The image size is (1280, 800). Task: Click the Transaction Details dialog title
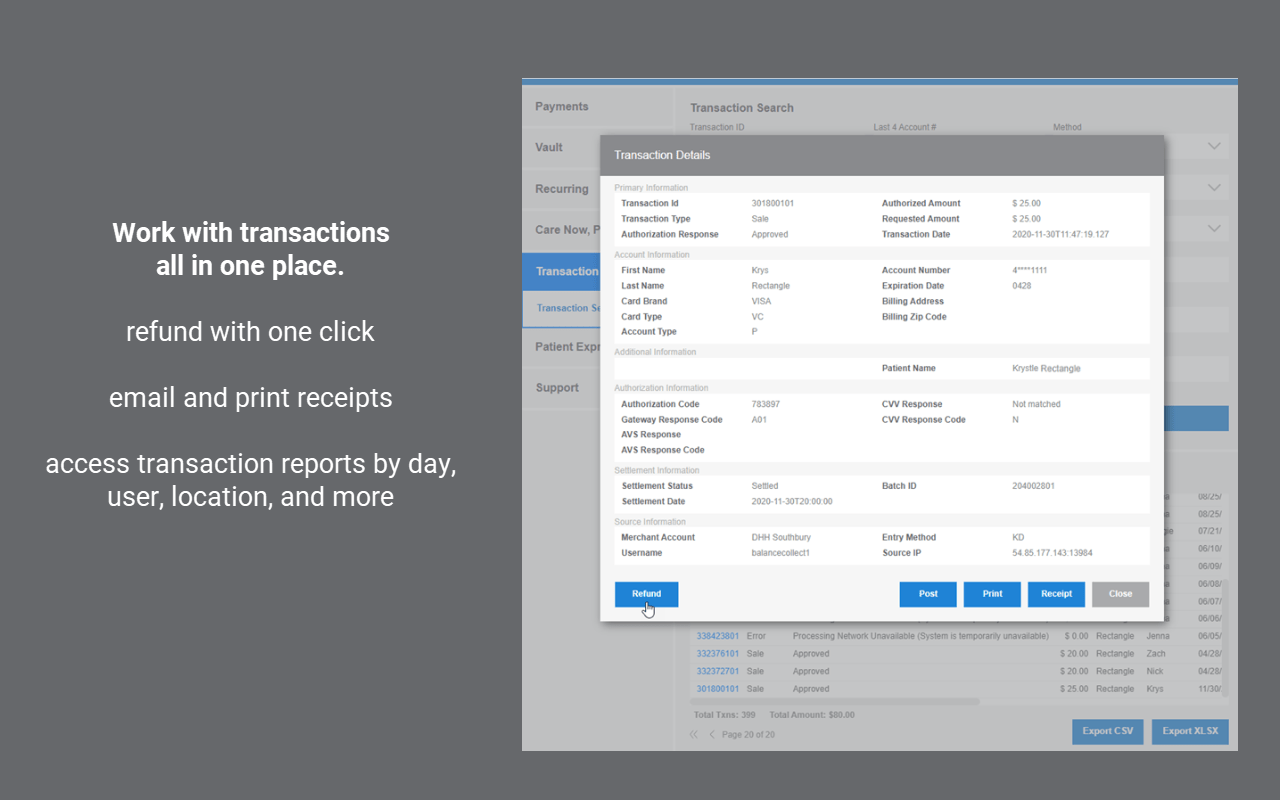pyautogui.click(x=662, y=155)
